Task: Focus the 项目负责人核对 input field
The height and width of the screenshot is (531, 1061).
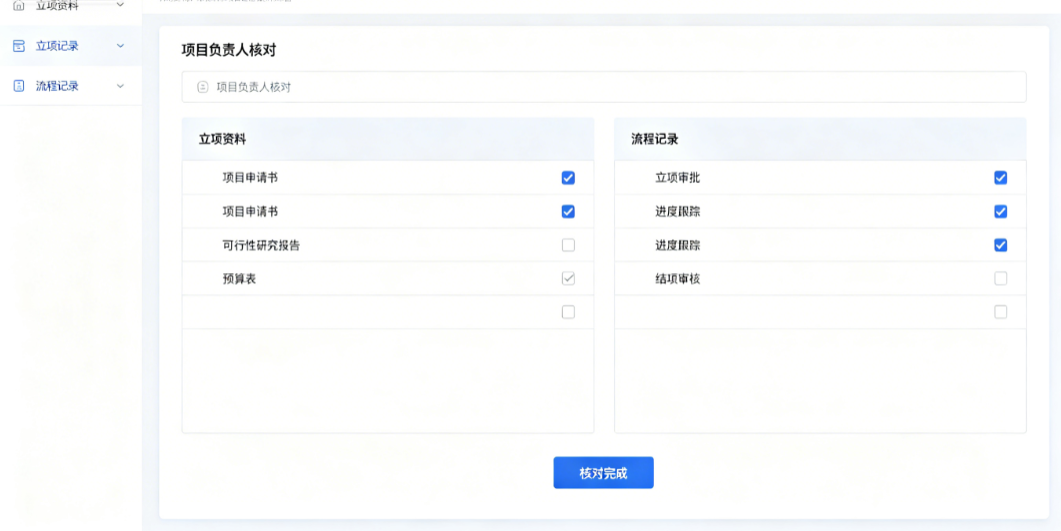Action: [604, 87]
